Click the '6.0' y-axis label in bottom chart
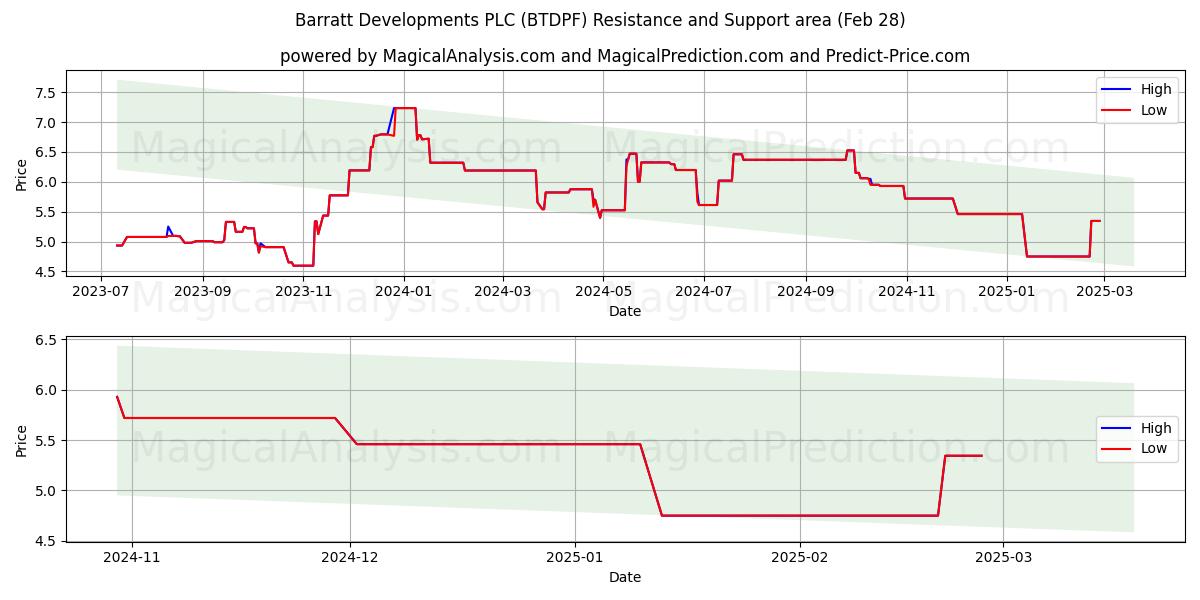The width and height of the screenshot is (1200, 600). point(48,390)
